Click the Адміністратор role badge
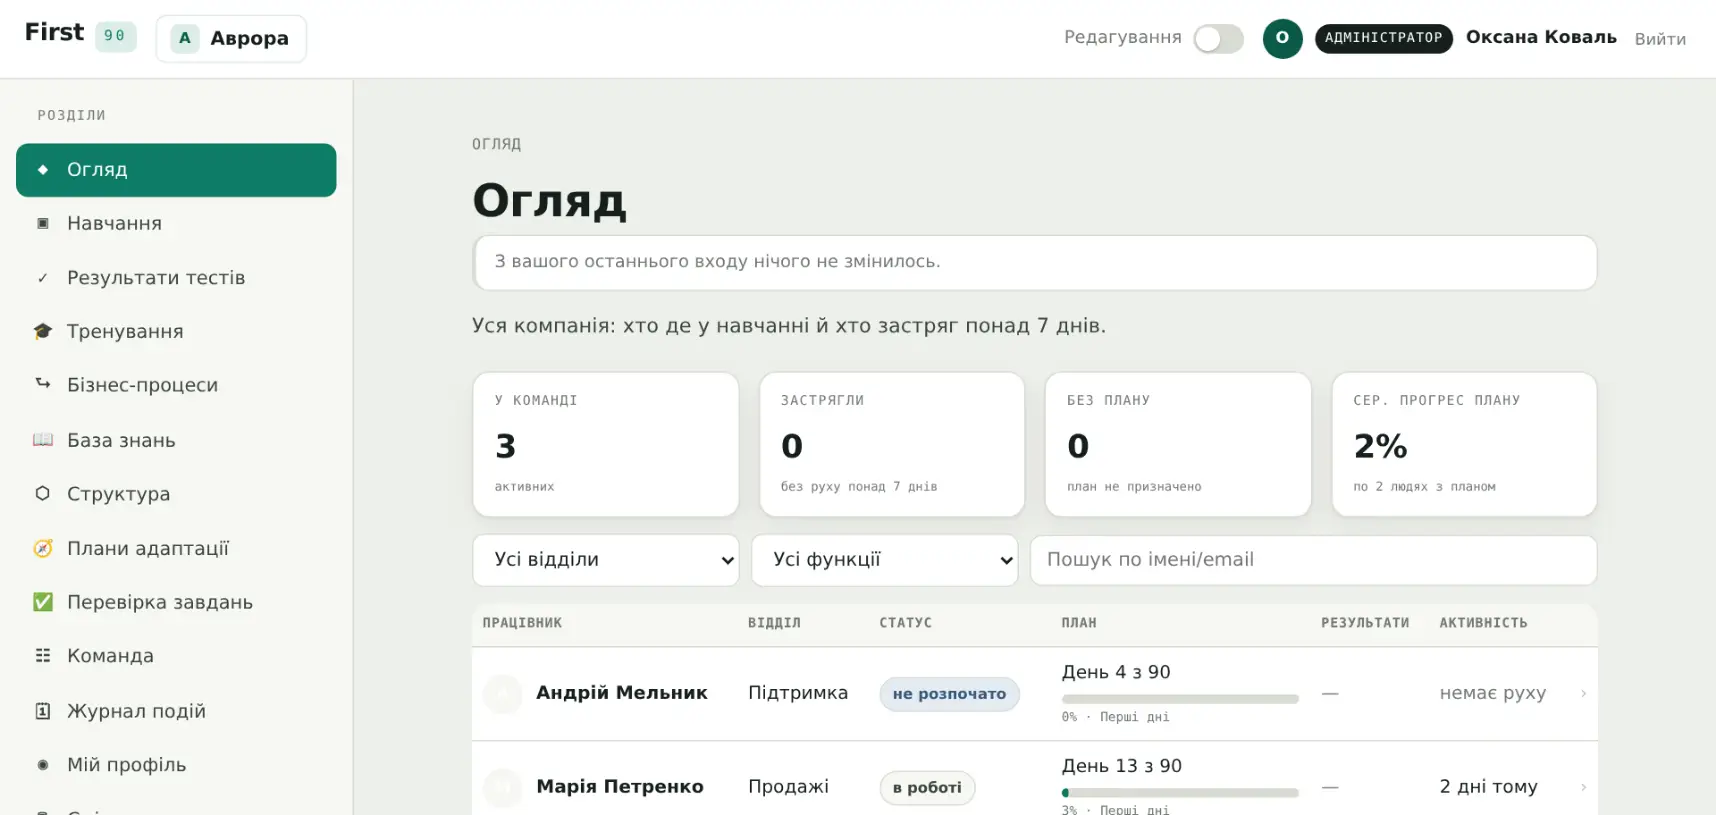1716x815 pixels. pos(1384,38)
